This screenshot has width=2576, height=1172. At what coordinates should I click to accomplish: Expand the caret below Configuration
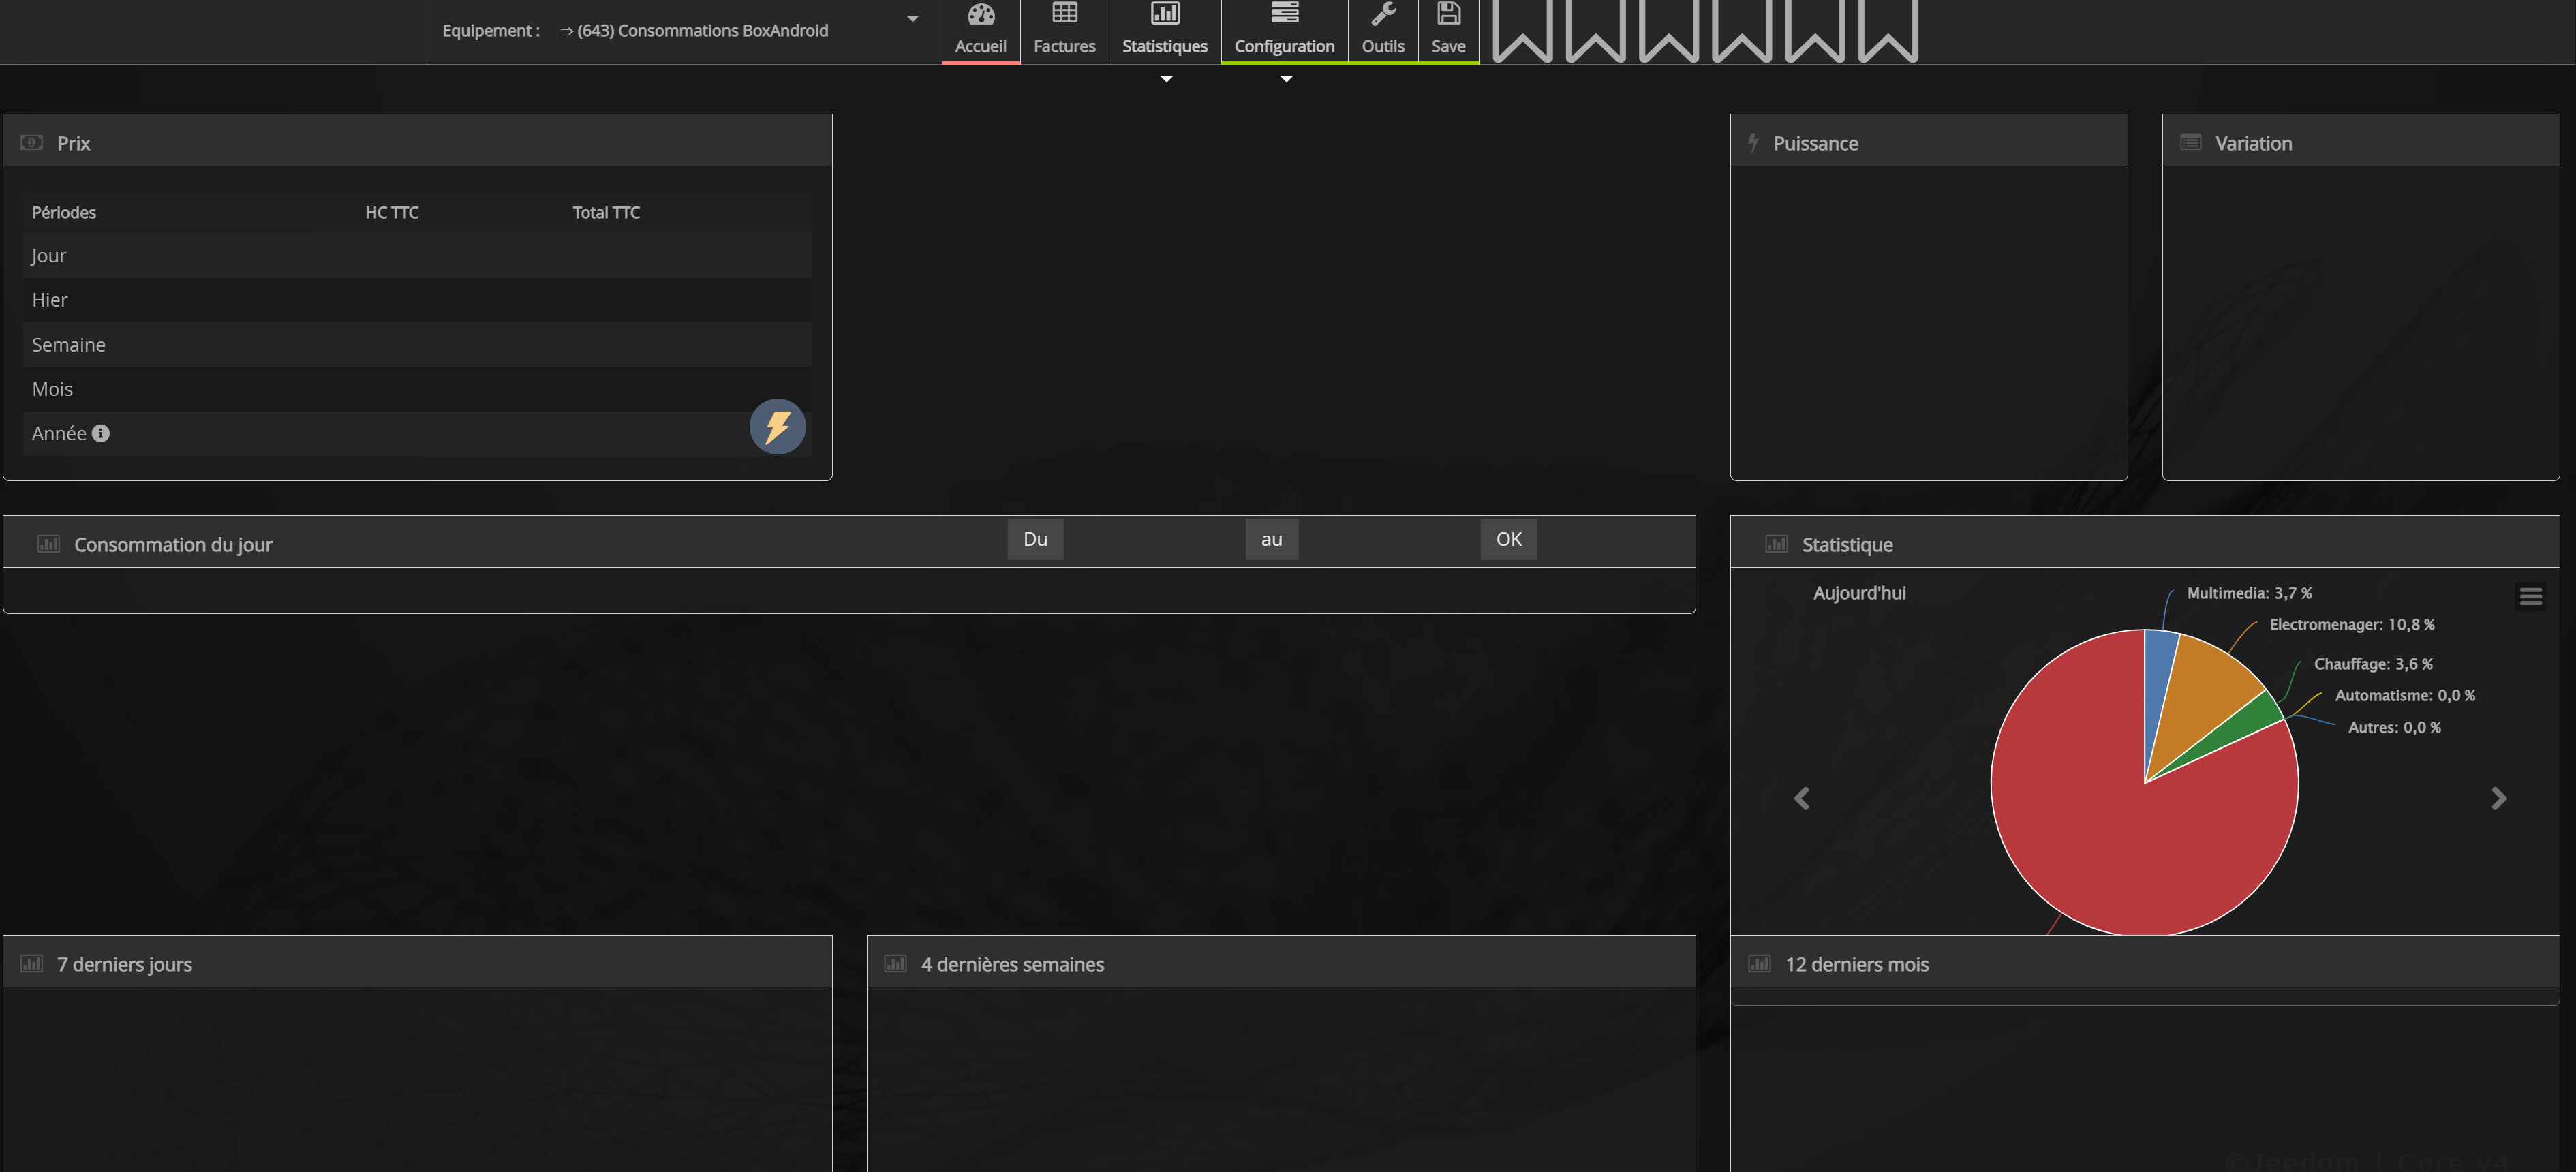[1286, 79]
